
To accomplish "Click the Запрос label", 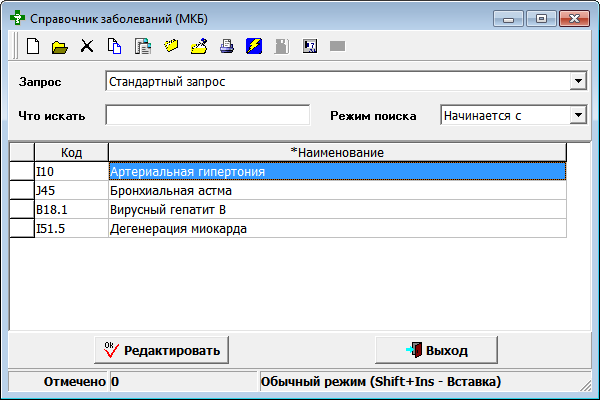I will click(x=40, y=82).
